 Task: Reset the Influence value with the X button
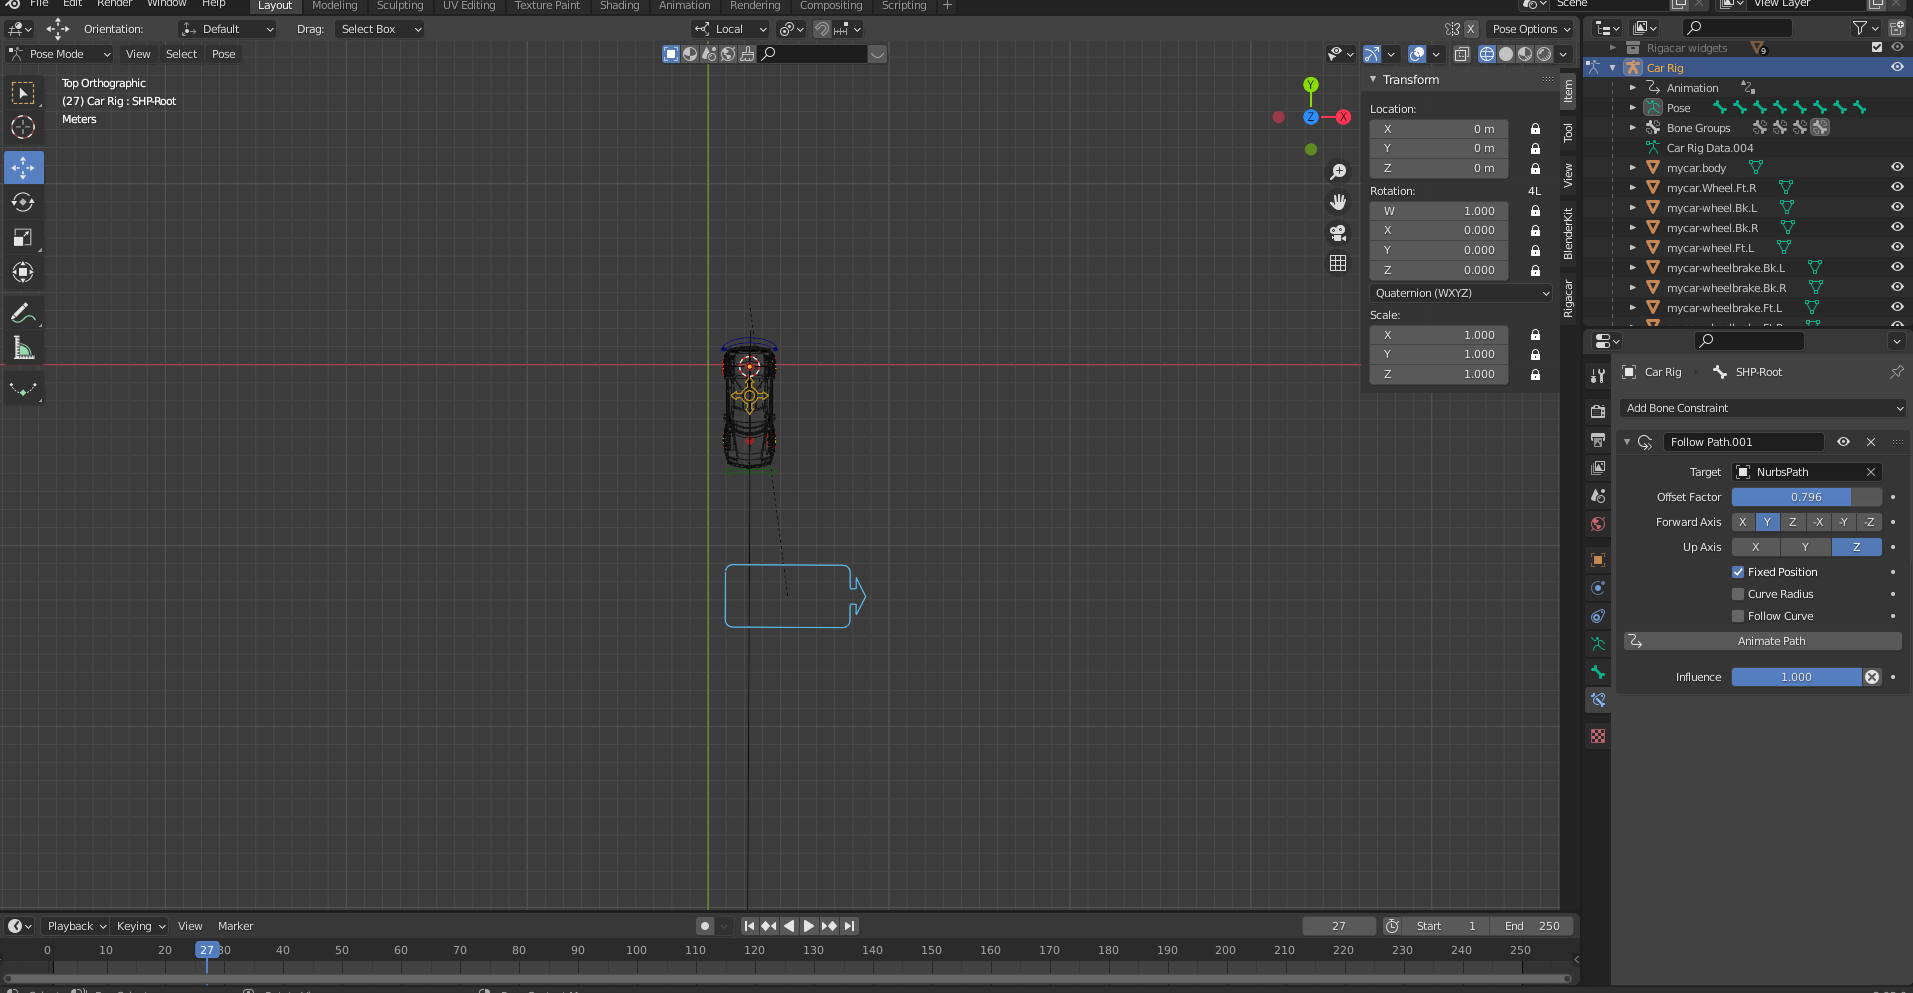click(1872, 677)
